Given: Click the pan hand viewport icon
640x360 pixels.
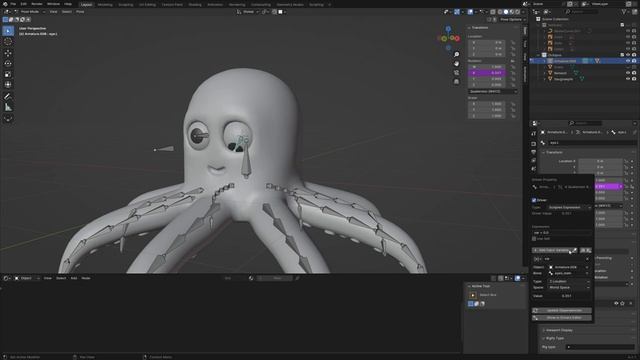Looking at the screenshot, I should click(456, 64).
